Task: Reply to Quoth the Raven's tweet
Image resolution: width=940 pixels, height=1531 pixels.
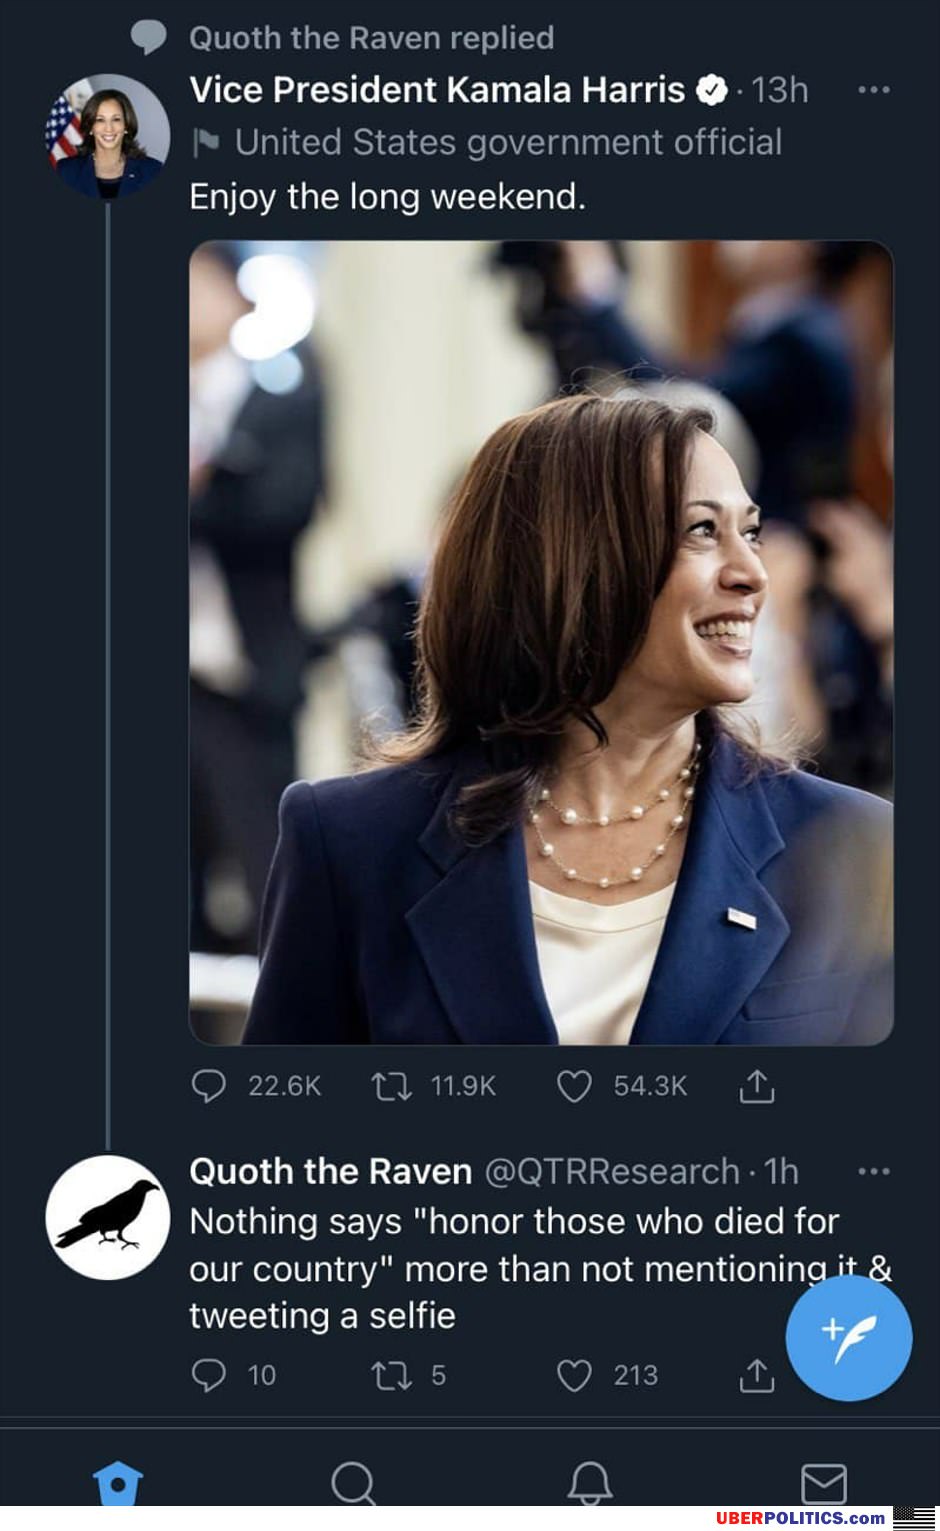Action: tap(208, 1376)
